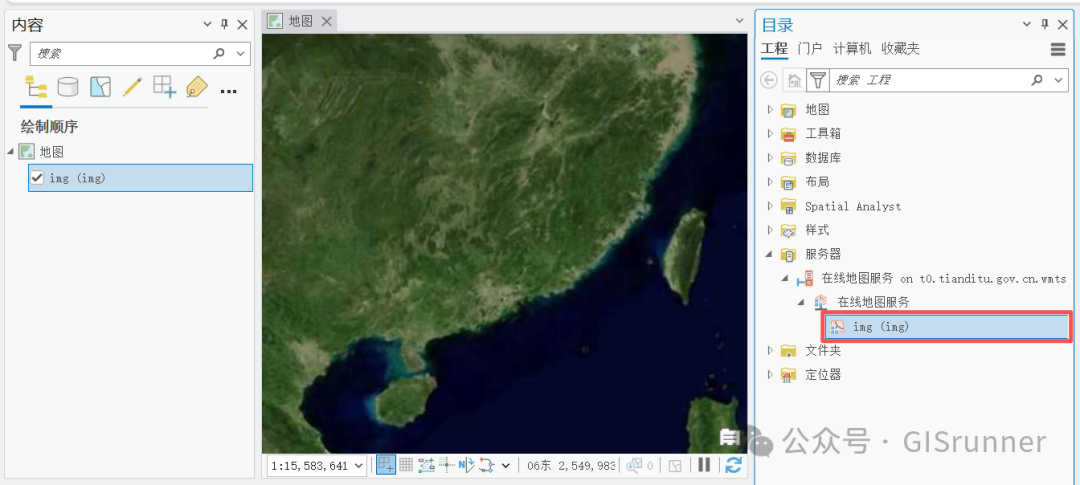
Task: Open the Catalog search box dropdown arrow
Action: click(x=1059, y=81)
